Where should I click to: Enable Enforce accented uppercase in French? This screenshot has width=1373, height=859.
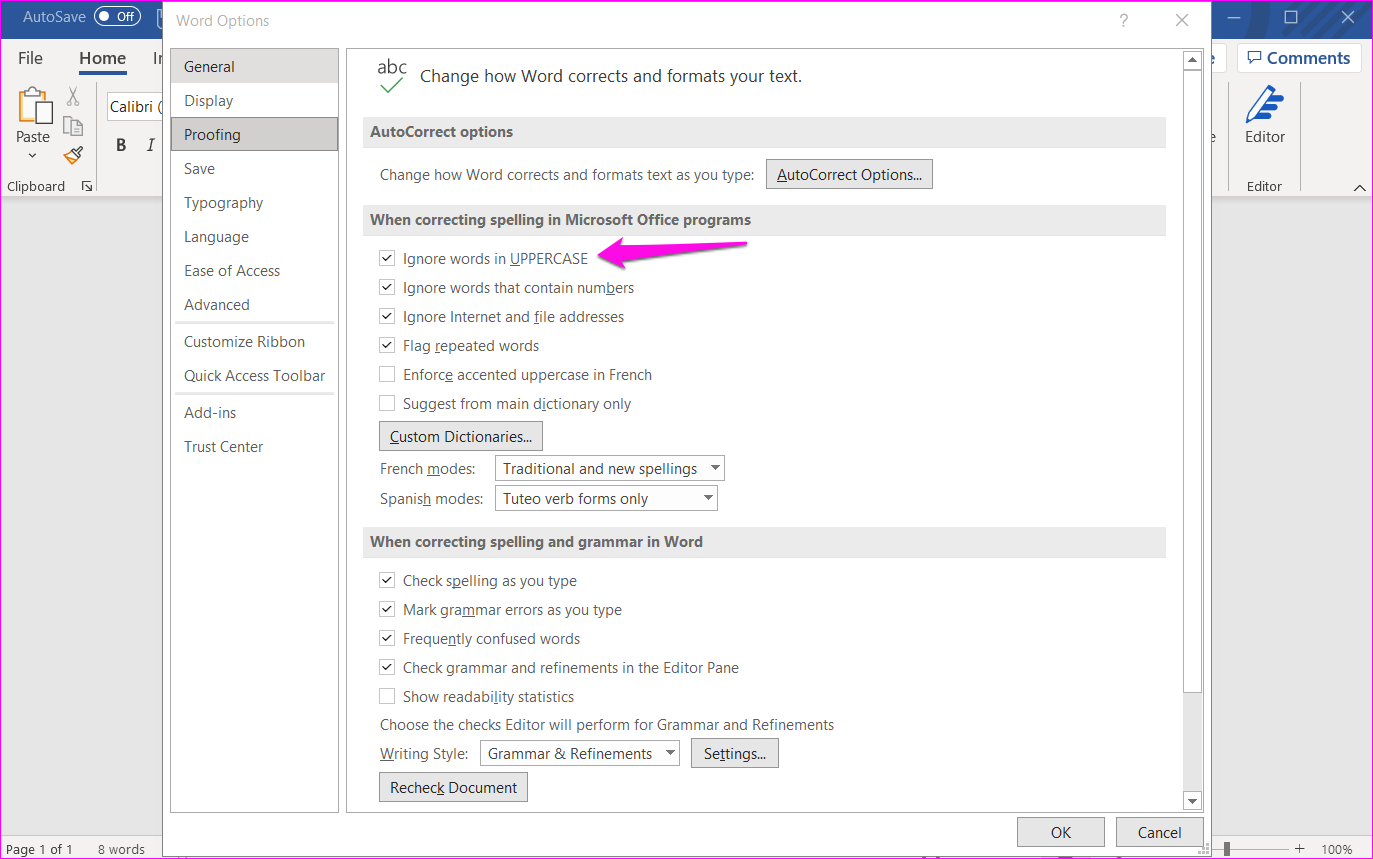coord(387,374)
